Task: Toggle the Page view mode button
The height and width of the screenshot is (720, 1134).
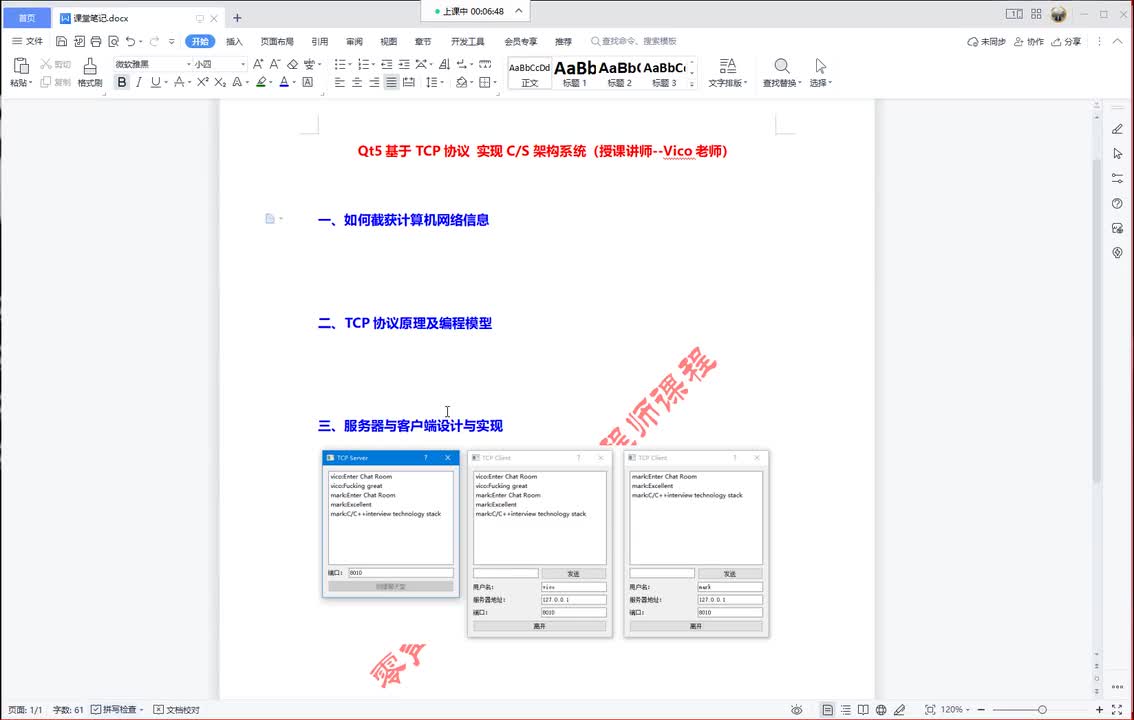Action: (x=827, y=710)
